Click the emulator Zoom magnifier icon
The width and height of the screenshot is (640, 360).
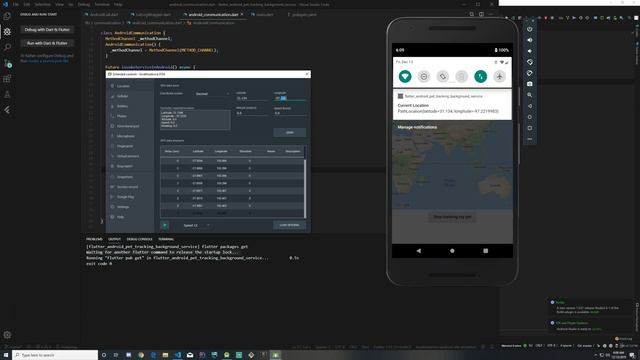[x=529, y=95]
